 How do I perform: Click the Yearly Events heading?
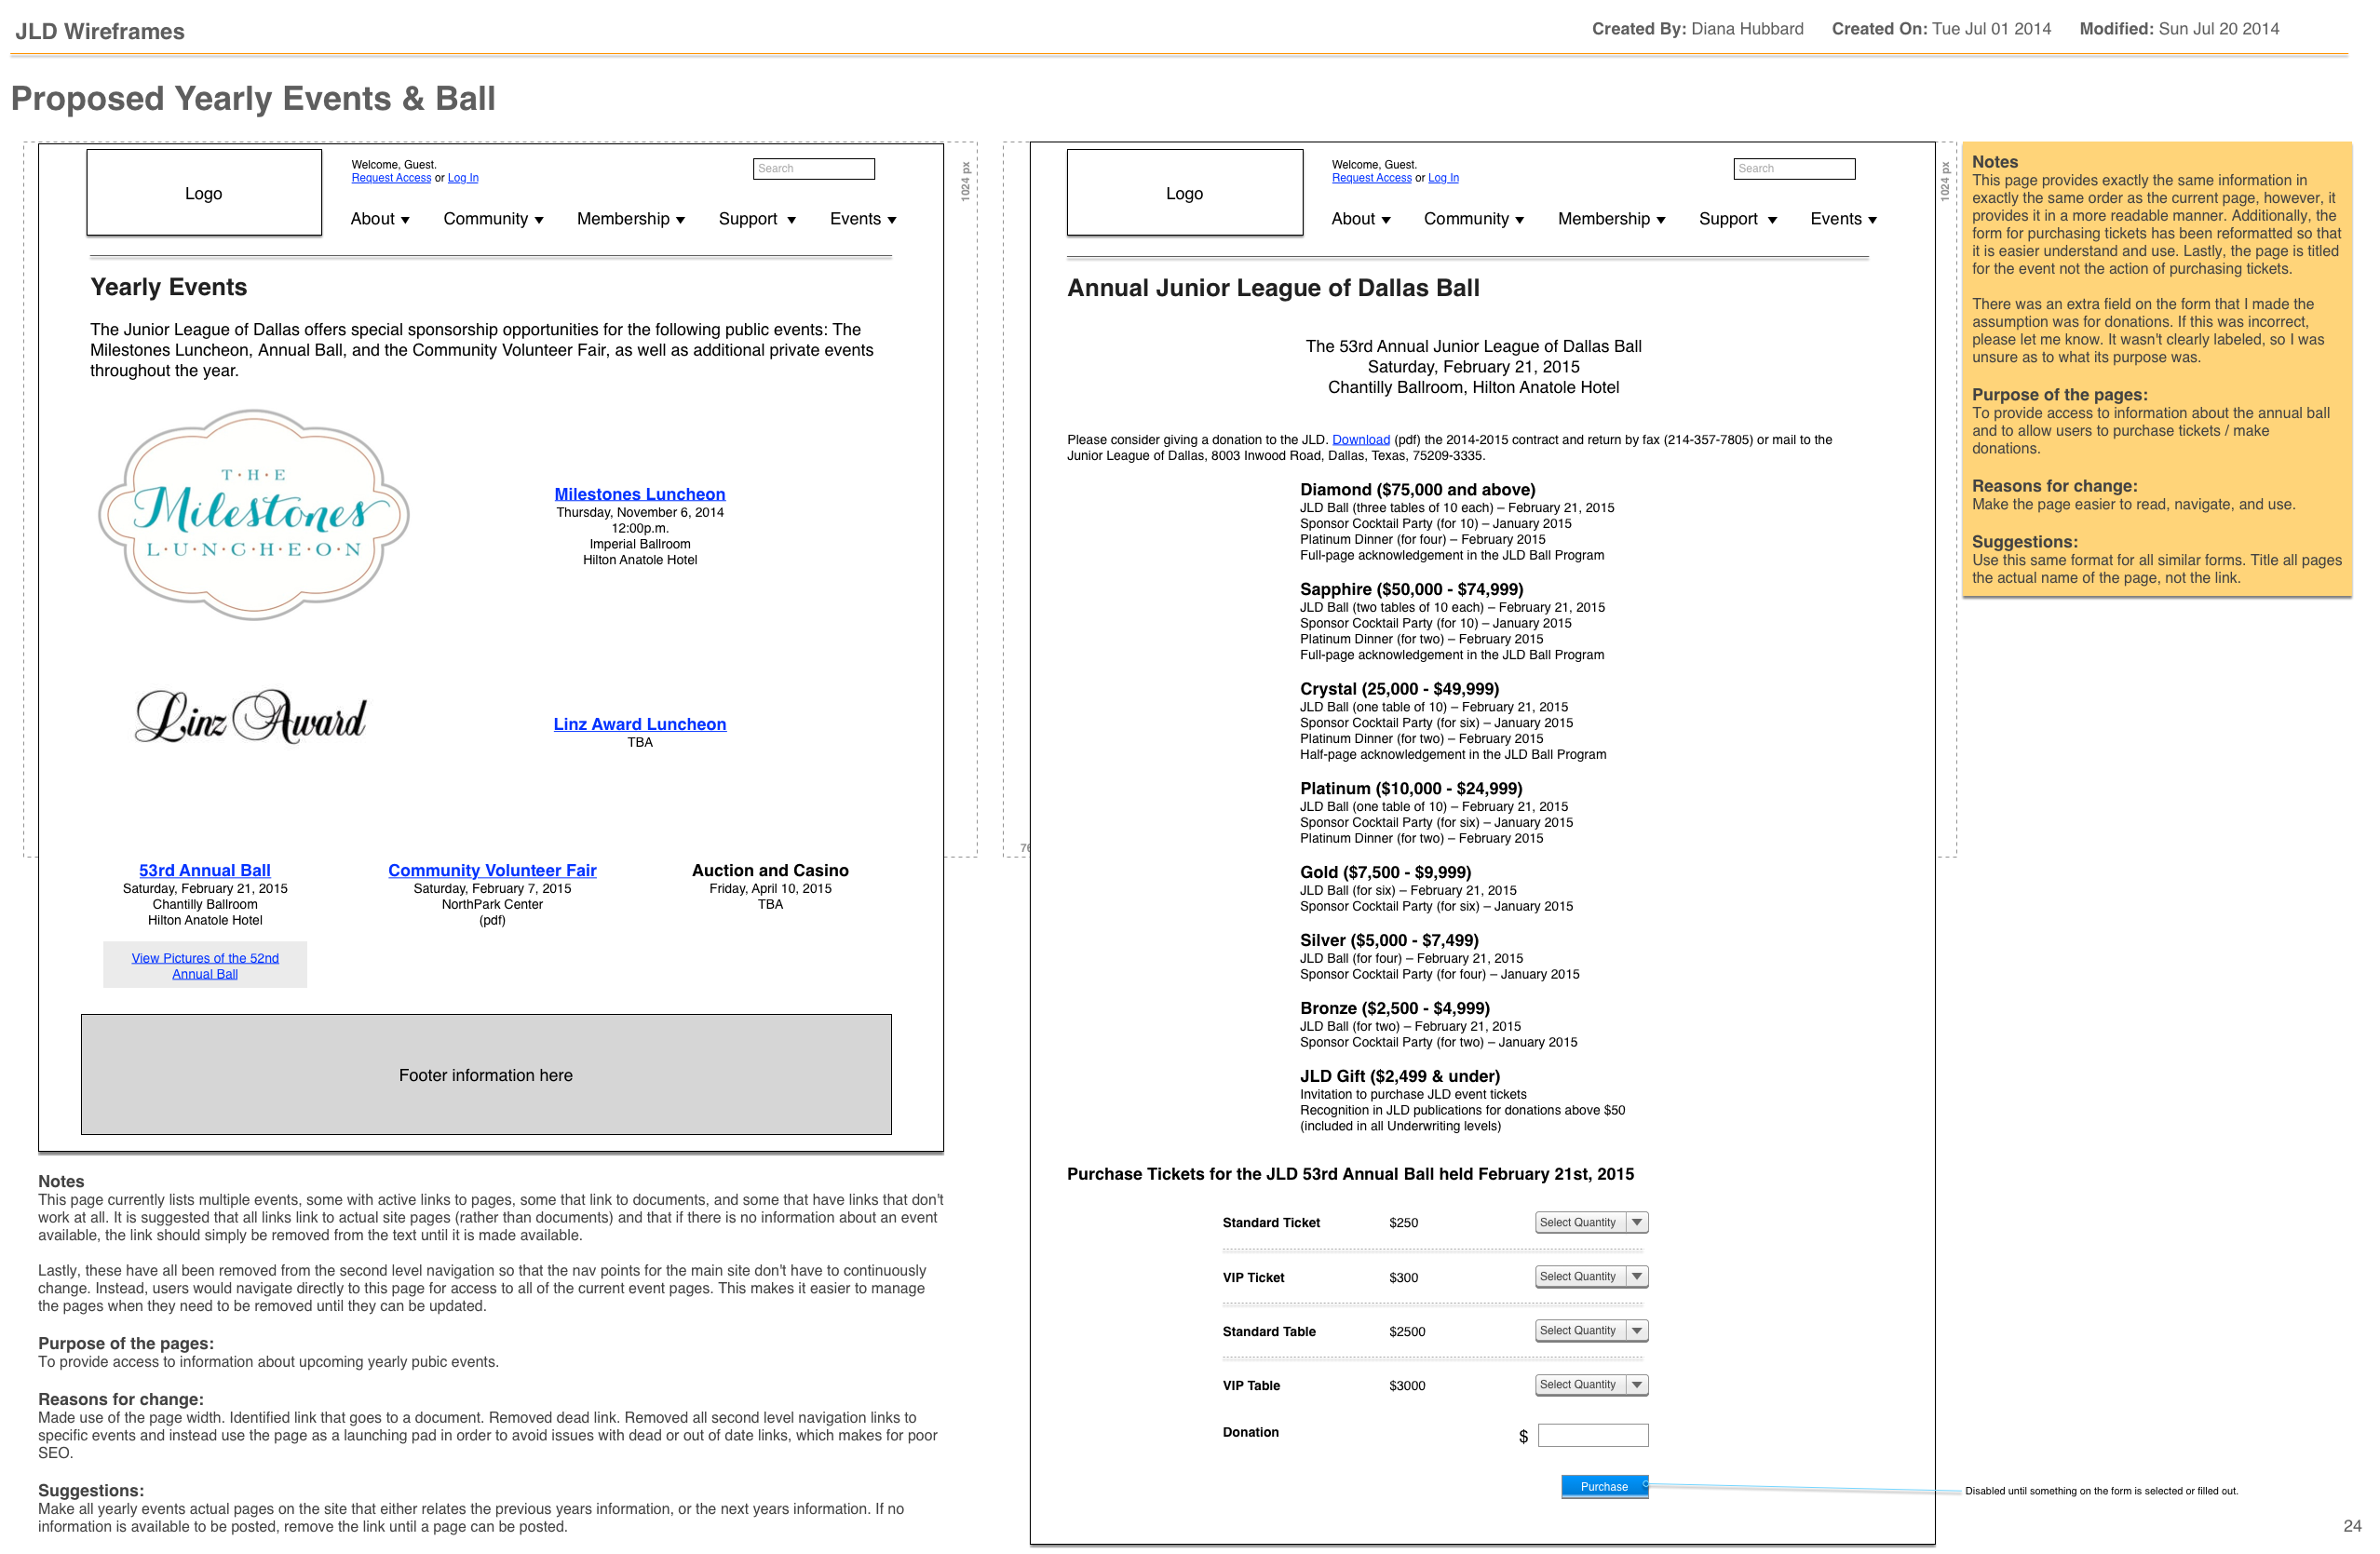tap(169, 288)
